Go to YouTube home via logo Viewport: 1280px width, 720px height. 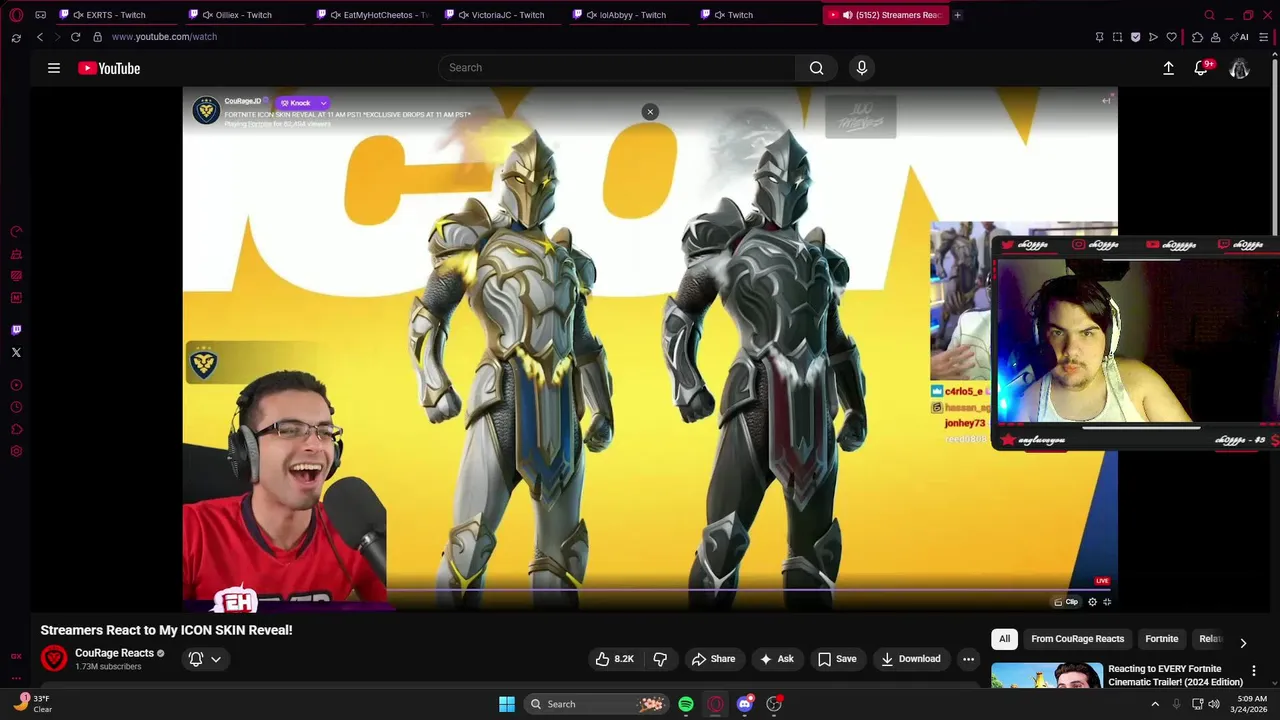[109, 68]
